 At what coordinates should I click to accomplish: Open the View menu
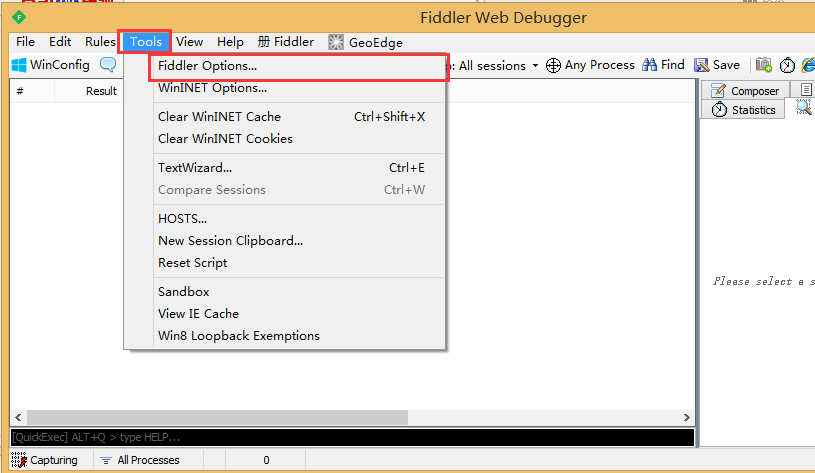tap(189, 42)
